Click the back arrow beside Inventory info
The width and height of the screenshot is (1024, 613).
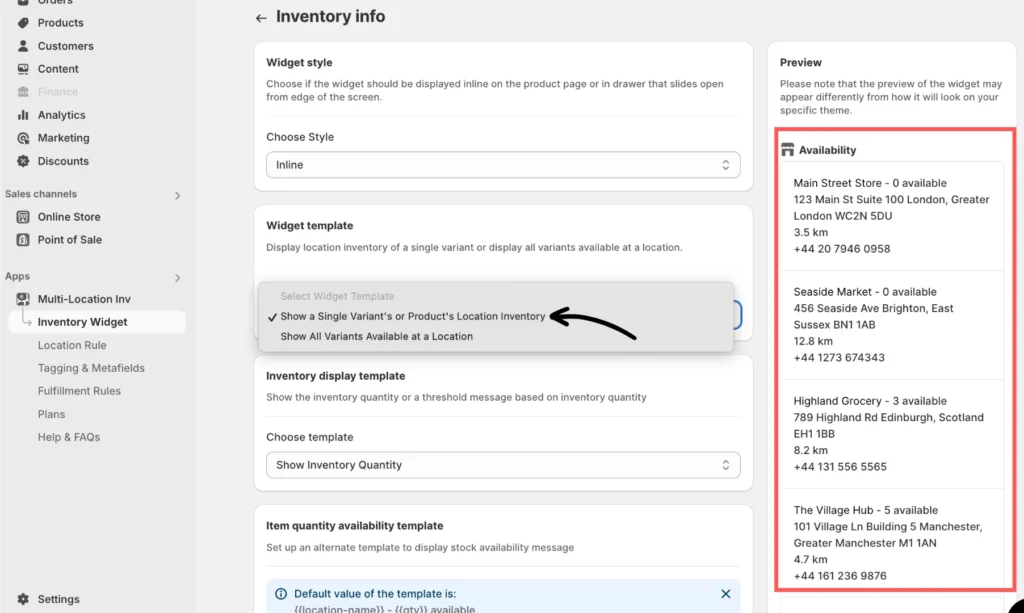click(x=261, y=18)
